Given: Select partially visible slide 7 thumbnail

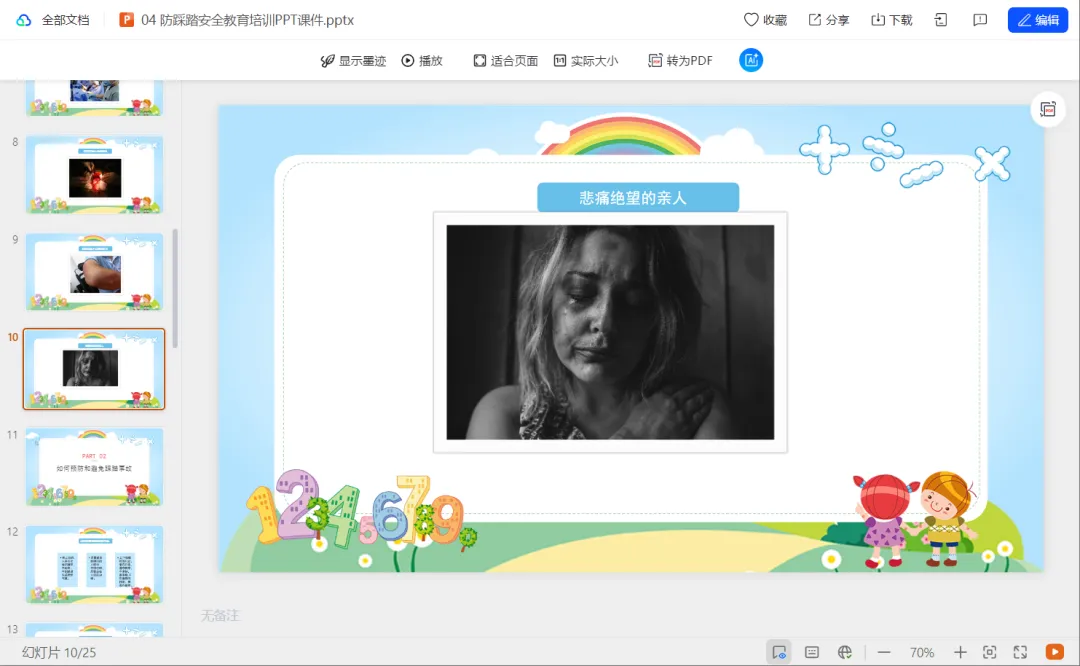Looking at the screenshot, I should click(94, 98).
